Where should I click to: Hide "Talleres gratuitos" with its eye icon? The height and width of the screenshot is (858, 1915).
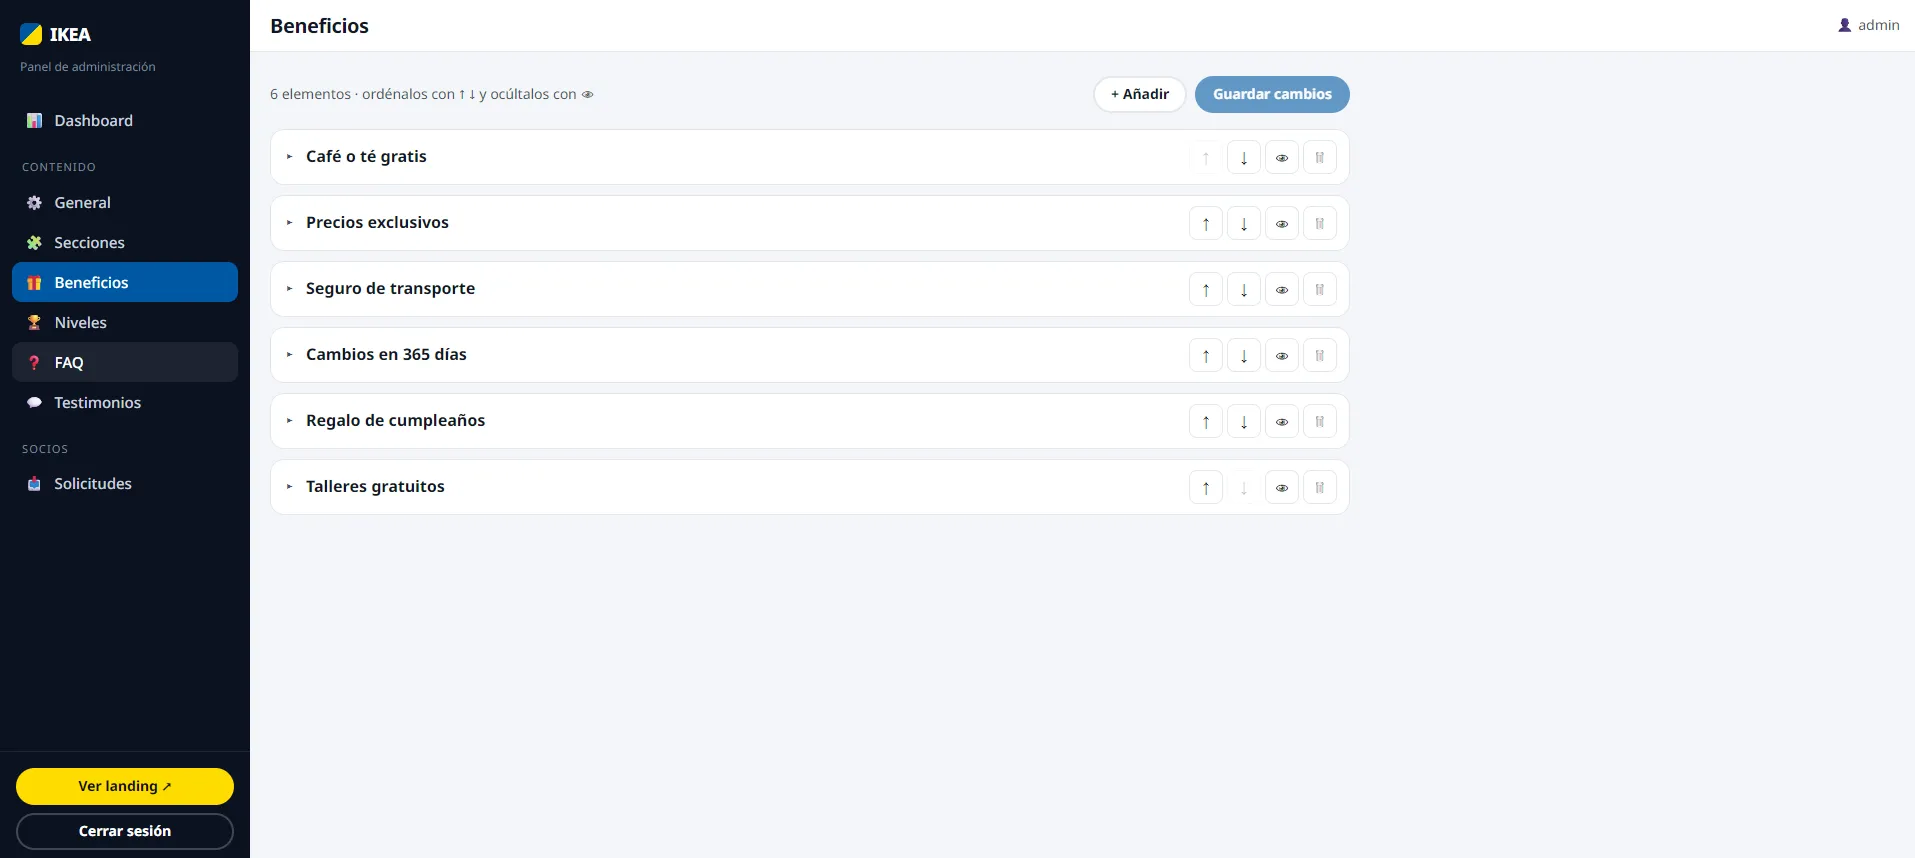tap(1282, 487)
